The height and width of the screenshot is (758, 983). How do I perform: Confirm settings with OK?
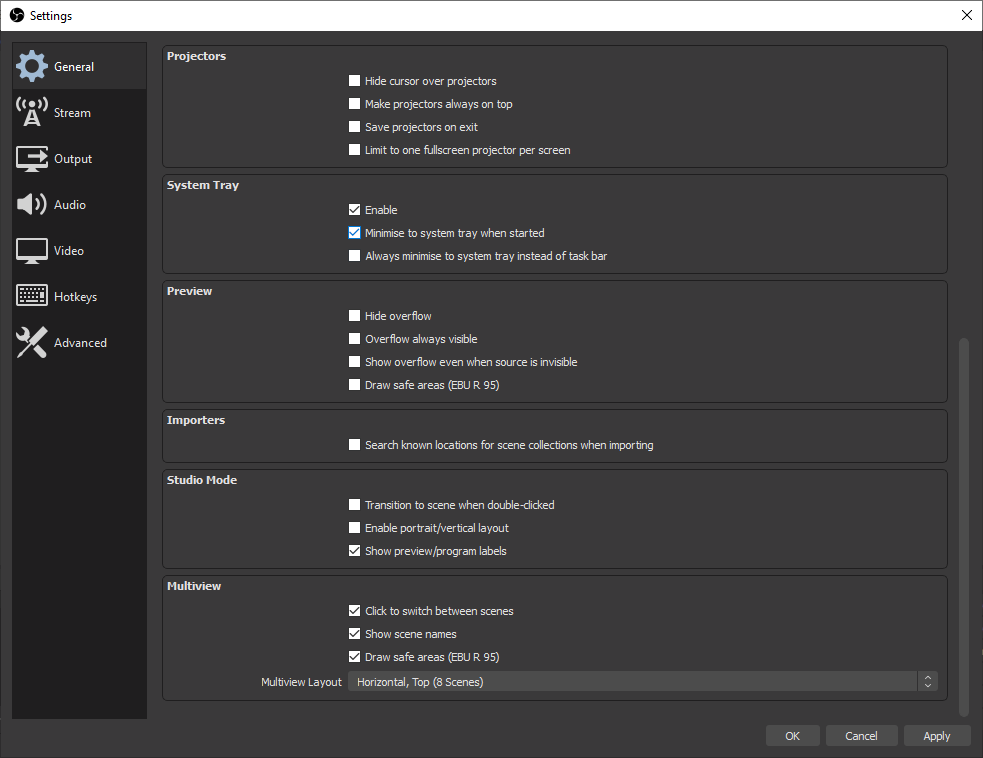coord(792,735)
